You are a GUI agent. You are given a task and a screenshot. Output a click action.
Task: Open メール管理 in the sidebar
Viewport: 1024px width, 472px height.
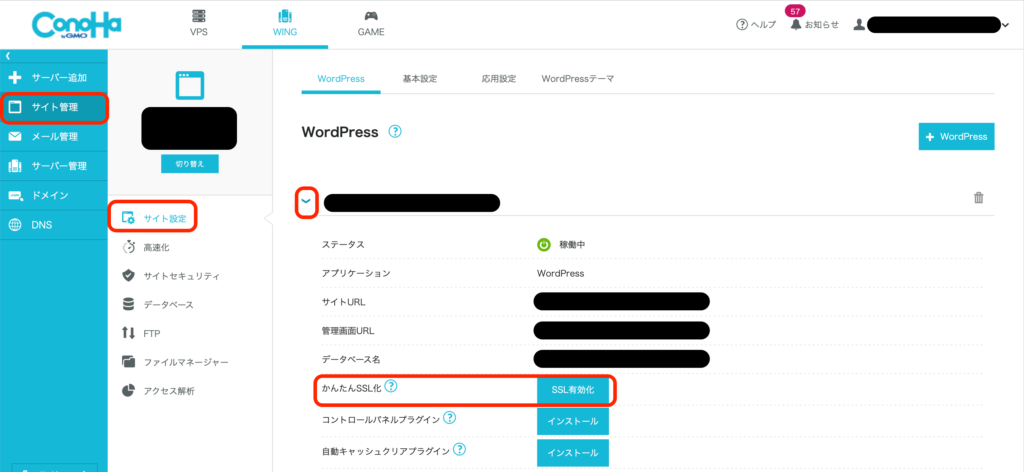[54, 136]
